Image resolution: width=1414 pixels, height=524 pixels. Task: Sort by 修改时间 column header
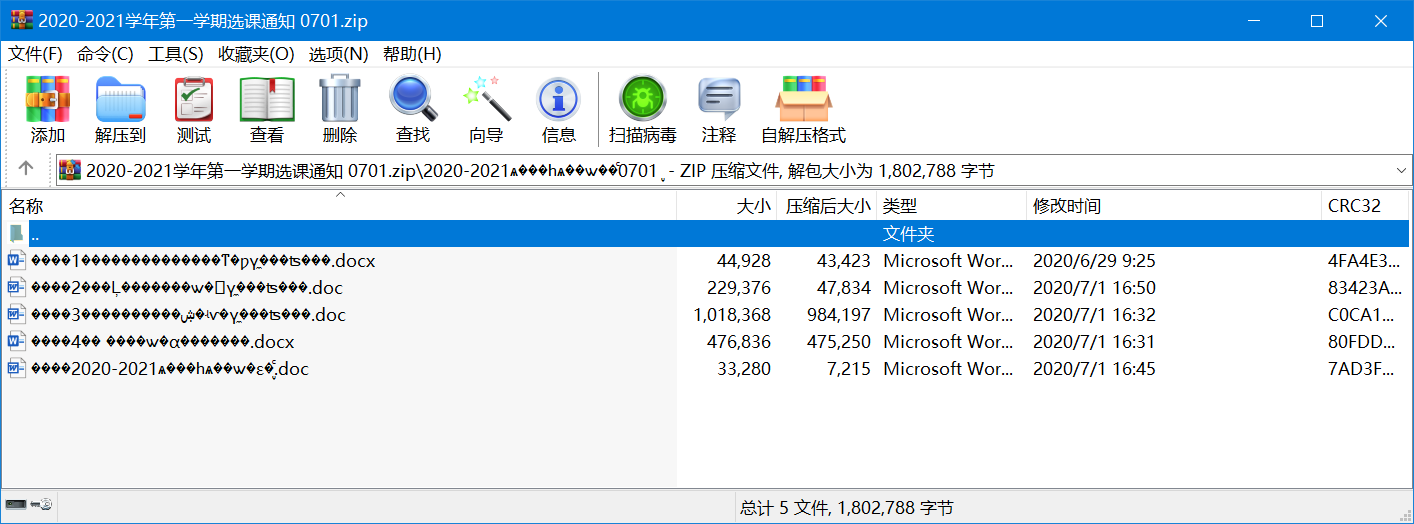[1067, 207]
